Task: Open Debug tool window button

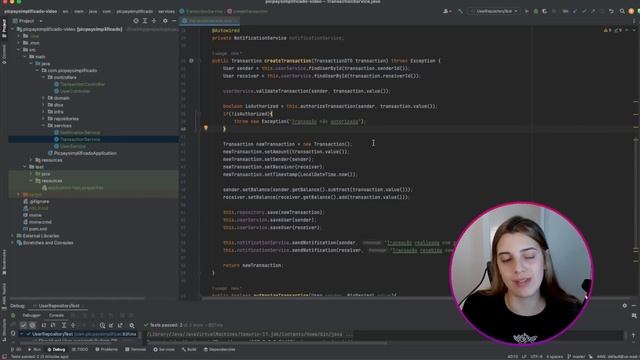Action: 56,350
